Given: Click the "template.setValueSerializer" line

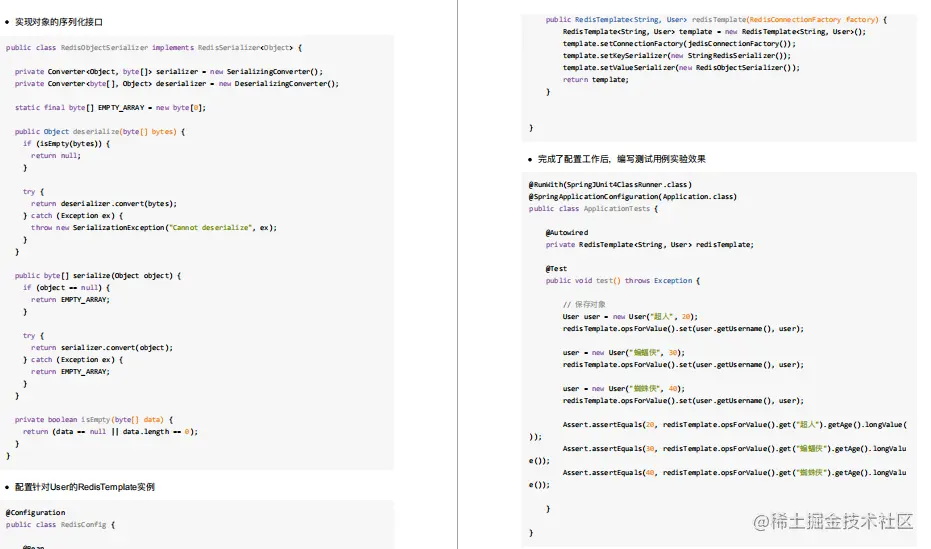Looking at the screenshot, I should [x=681, y=68].
